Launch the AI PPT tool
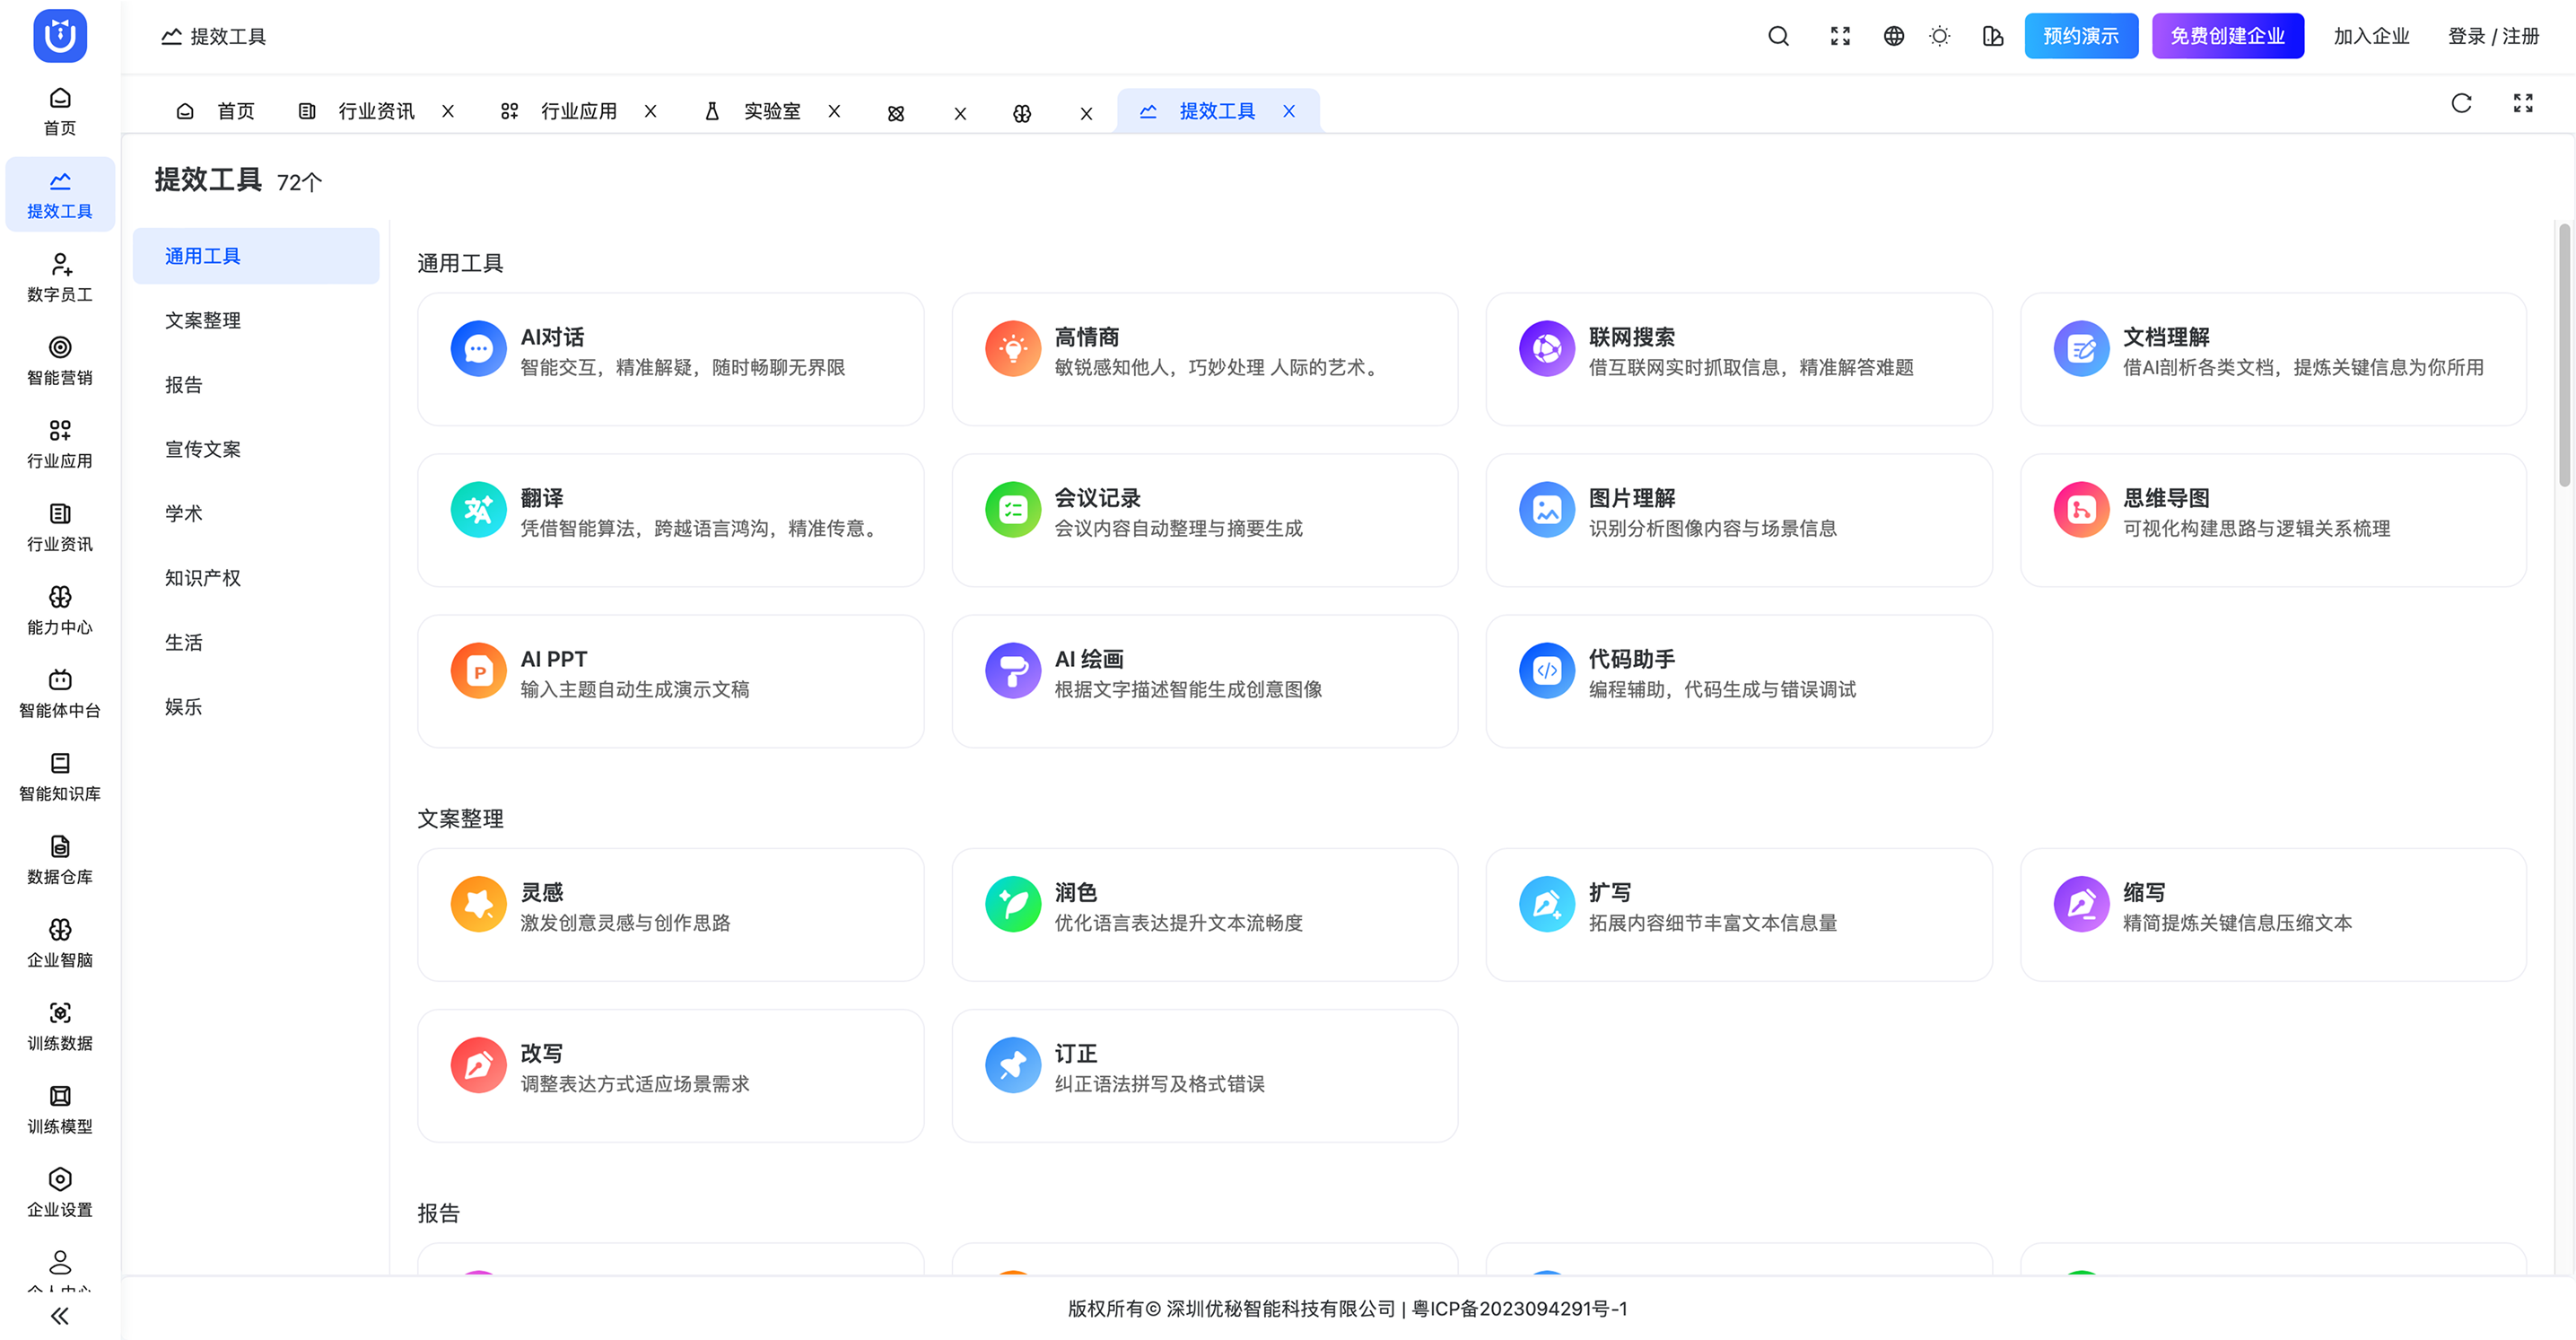The width and height of the screenshot is (2576, 1340). point(670,681)
